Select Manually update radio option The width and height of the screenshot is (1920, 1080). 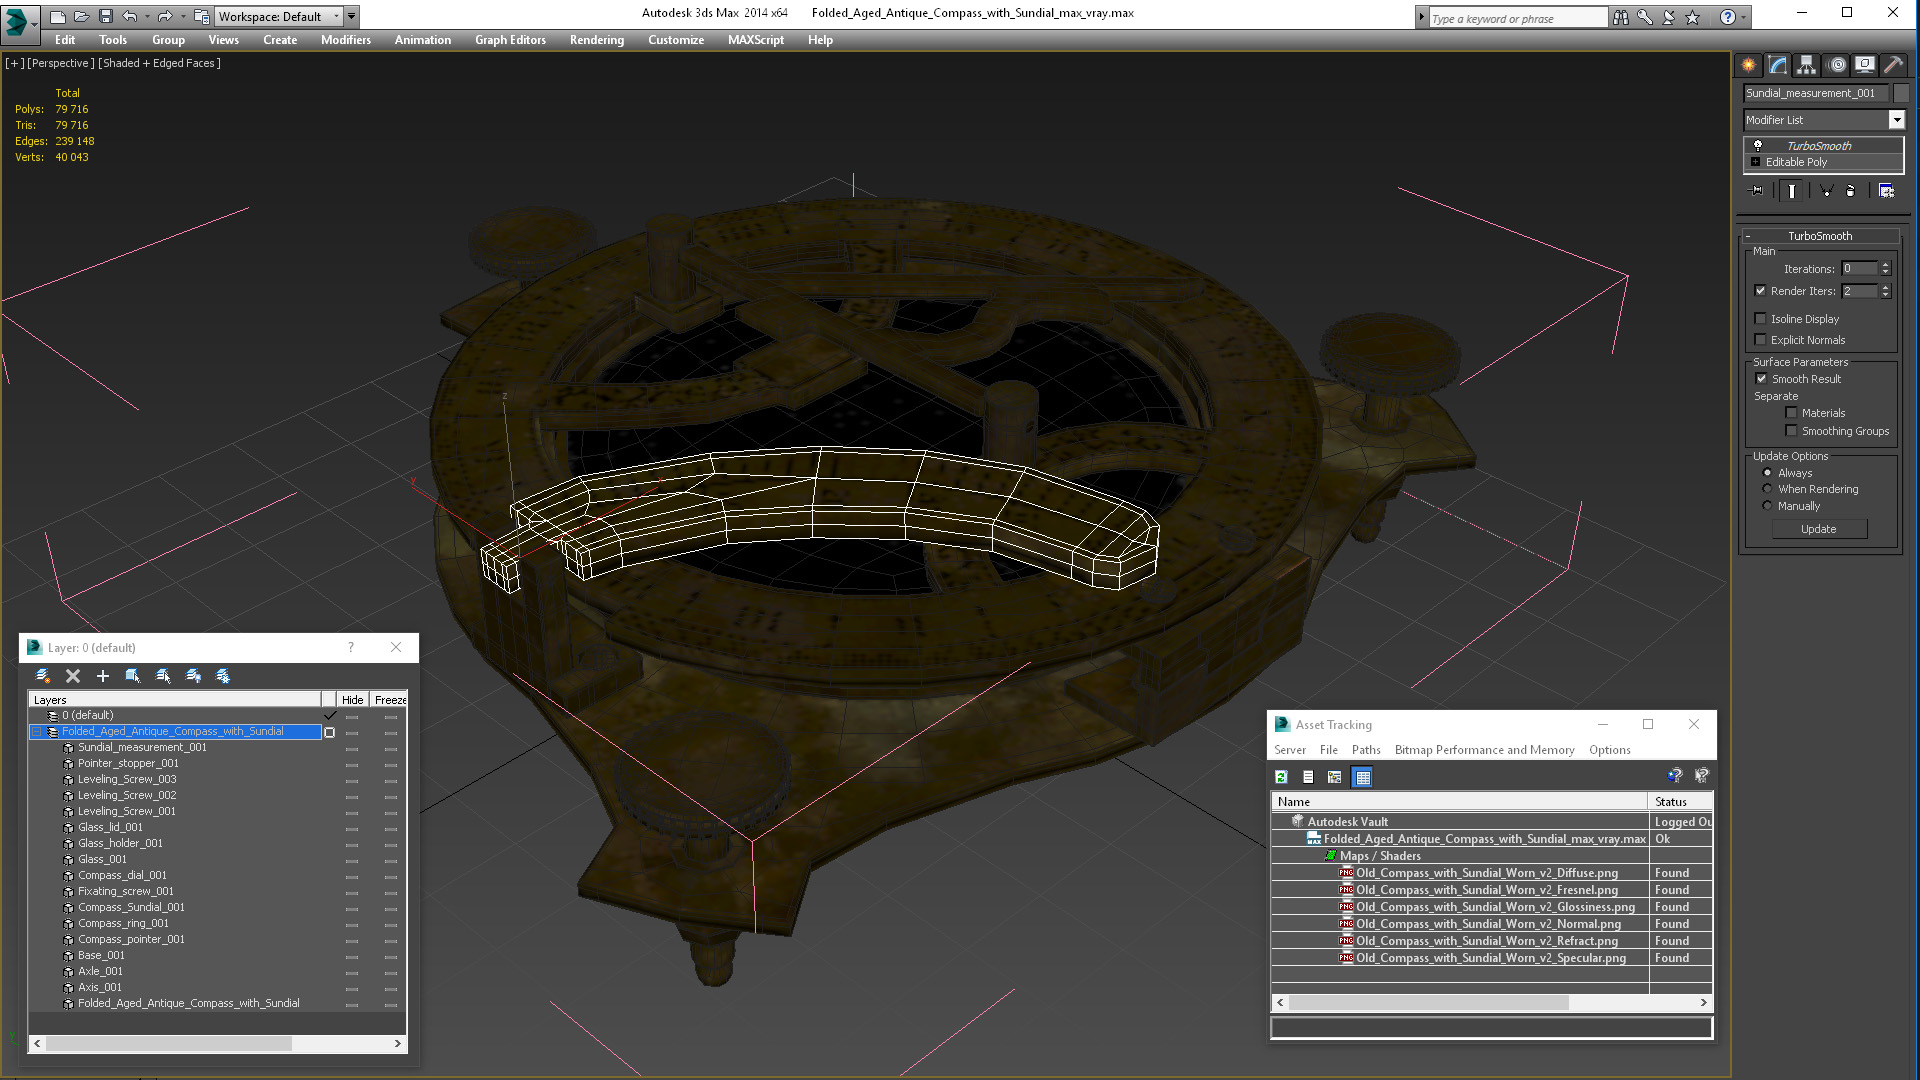(1767, 506)
